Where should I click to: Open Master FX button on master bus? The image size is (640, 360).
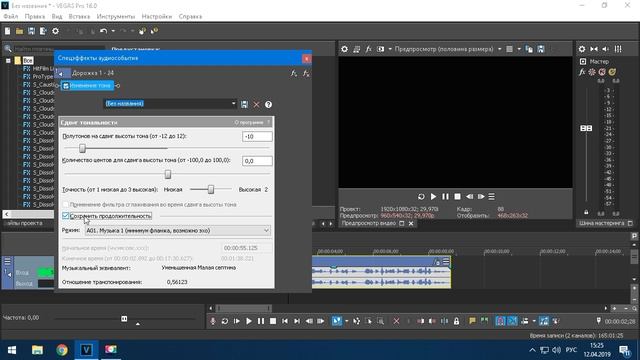[x=582, y=72]
